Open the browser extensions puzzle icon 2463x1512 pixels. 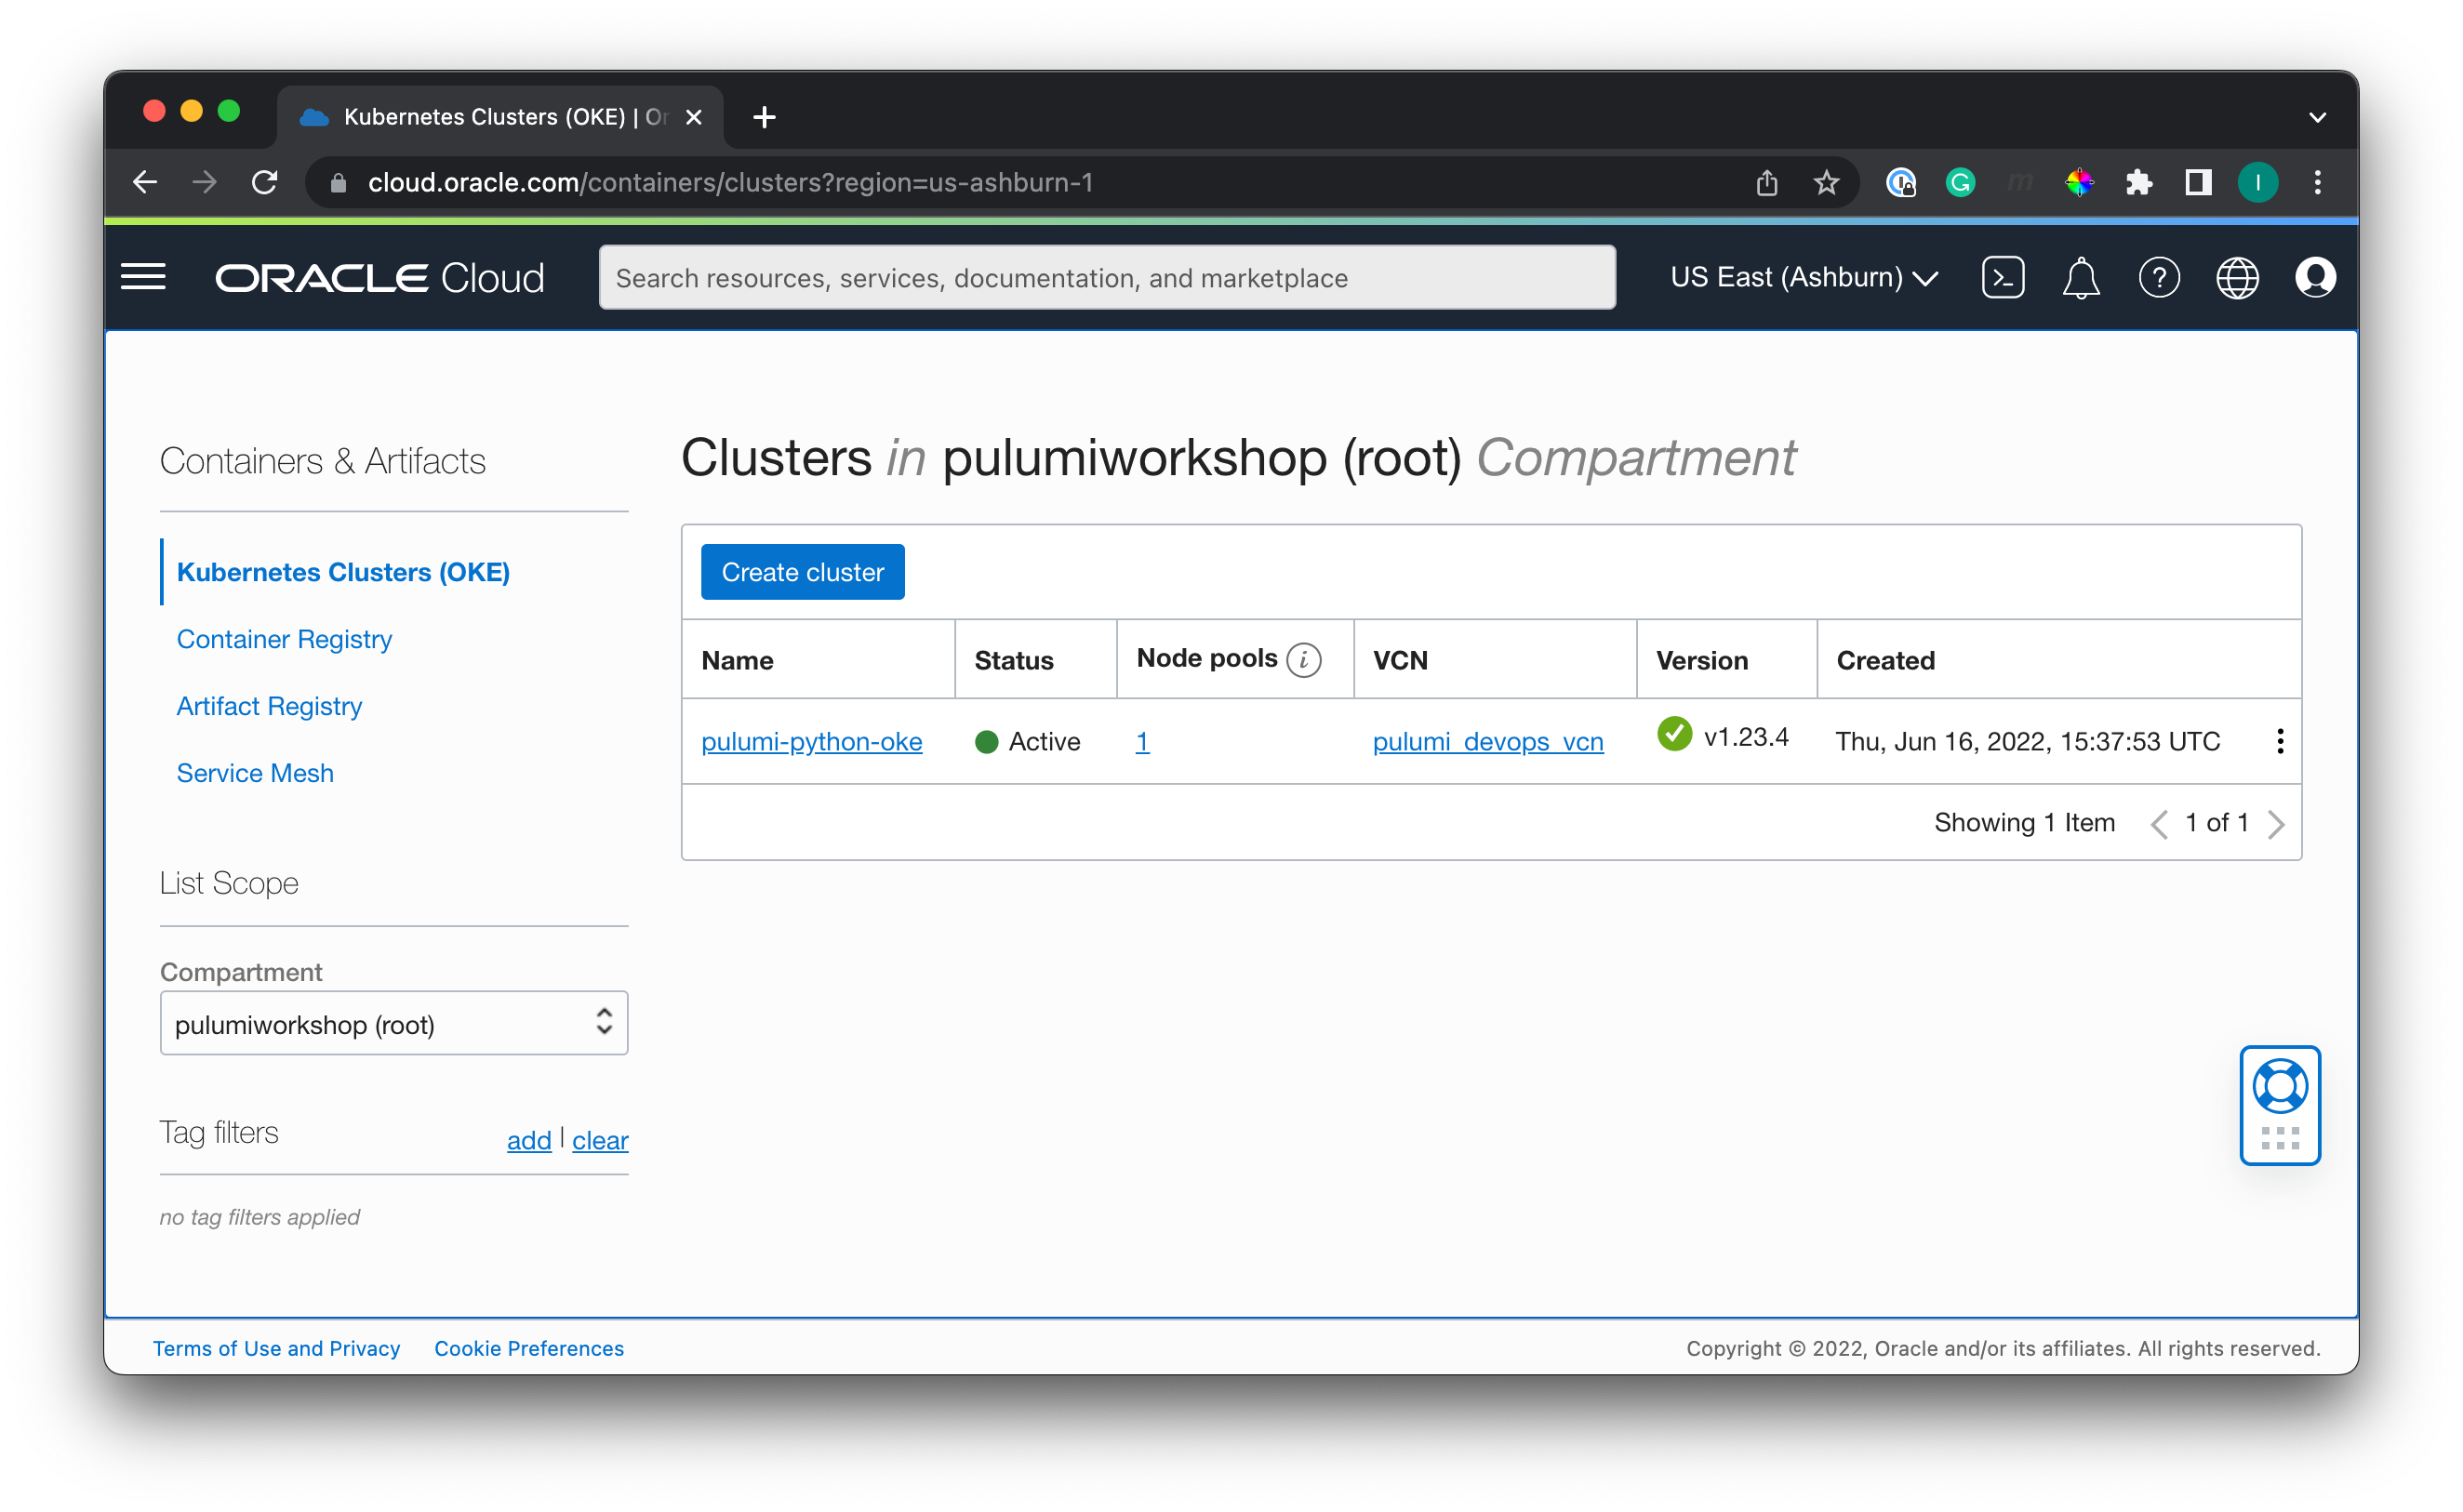2138,182
